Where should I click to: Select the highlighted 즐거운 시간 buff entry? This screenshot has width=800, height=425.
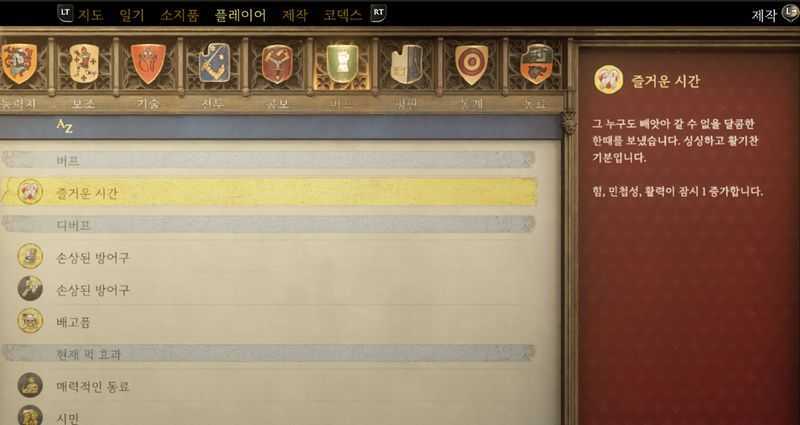(268, 192)
